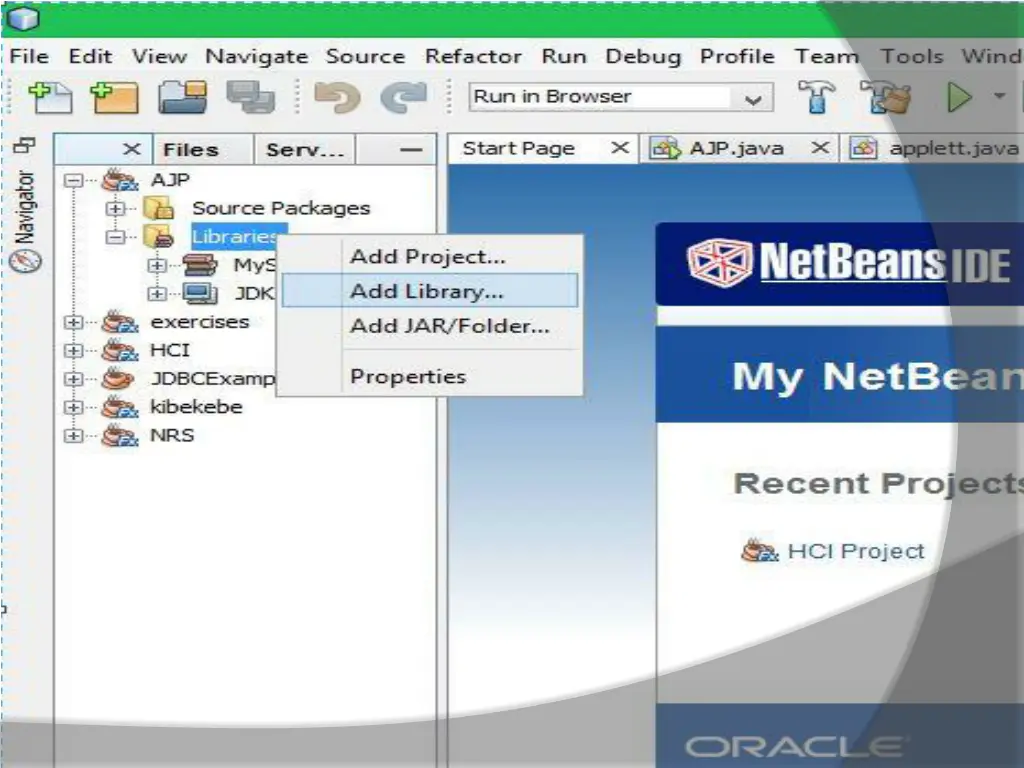Close the Start Page tab
The width and height of the screenshot is (1024, 768).
pos(620,148)
